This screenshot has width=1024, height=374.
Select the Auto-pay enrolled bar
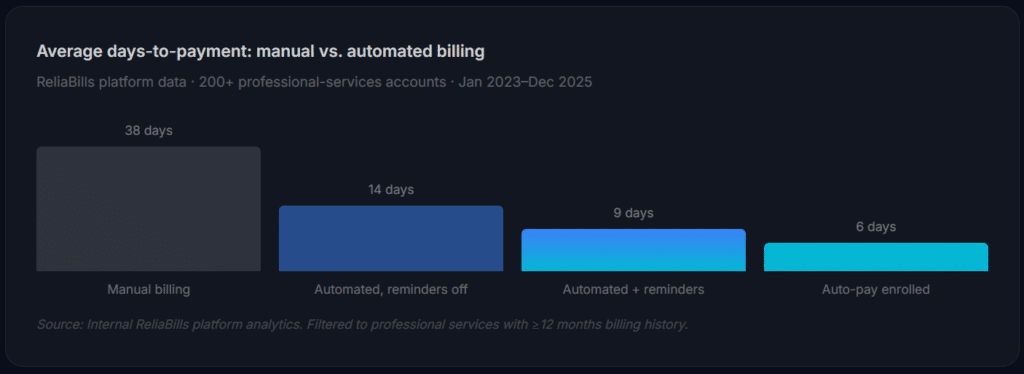(x=876, y=257)
